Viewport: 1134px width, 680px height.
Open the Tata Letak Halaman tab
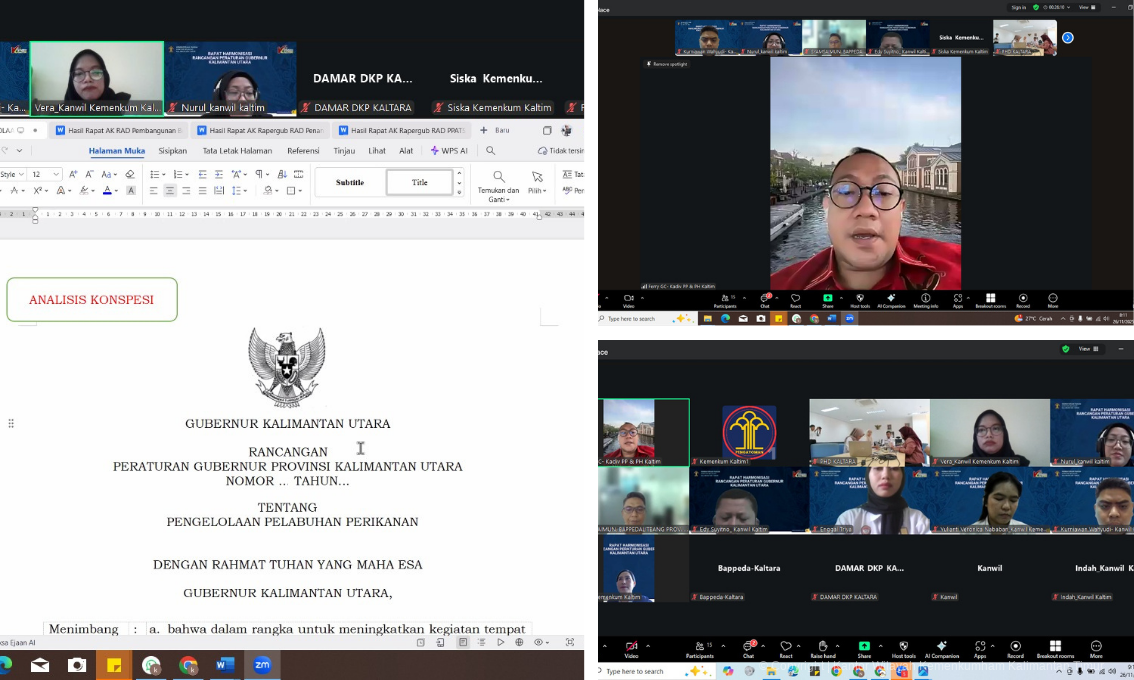tap(239, 151)
